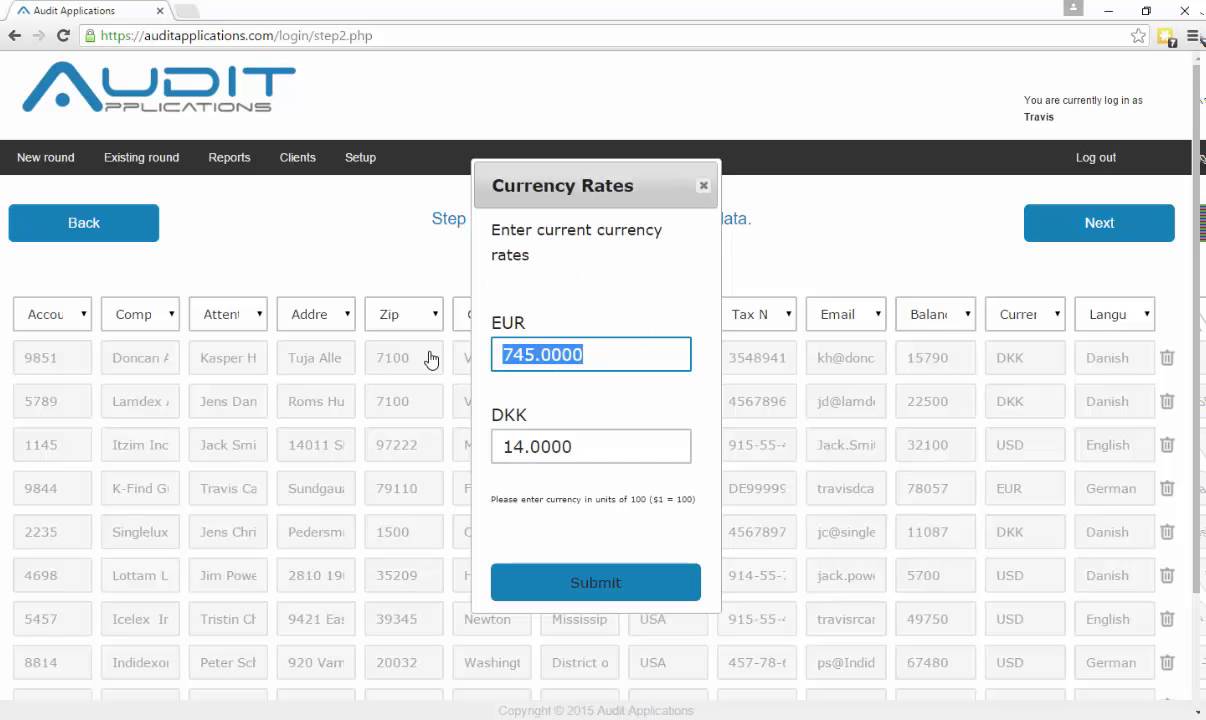The height and width of the screenshot is (720, 1206).
Task: Open the Existing round menu
Action: point(141,157)
